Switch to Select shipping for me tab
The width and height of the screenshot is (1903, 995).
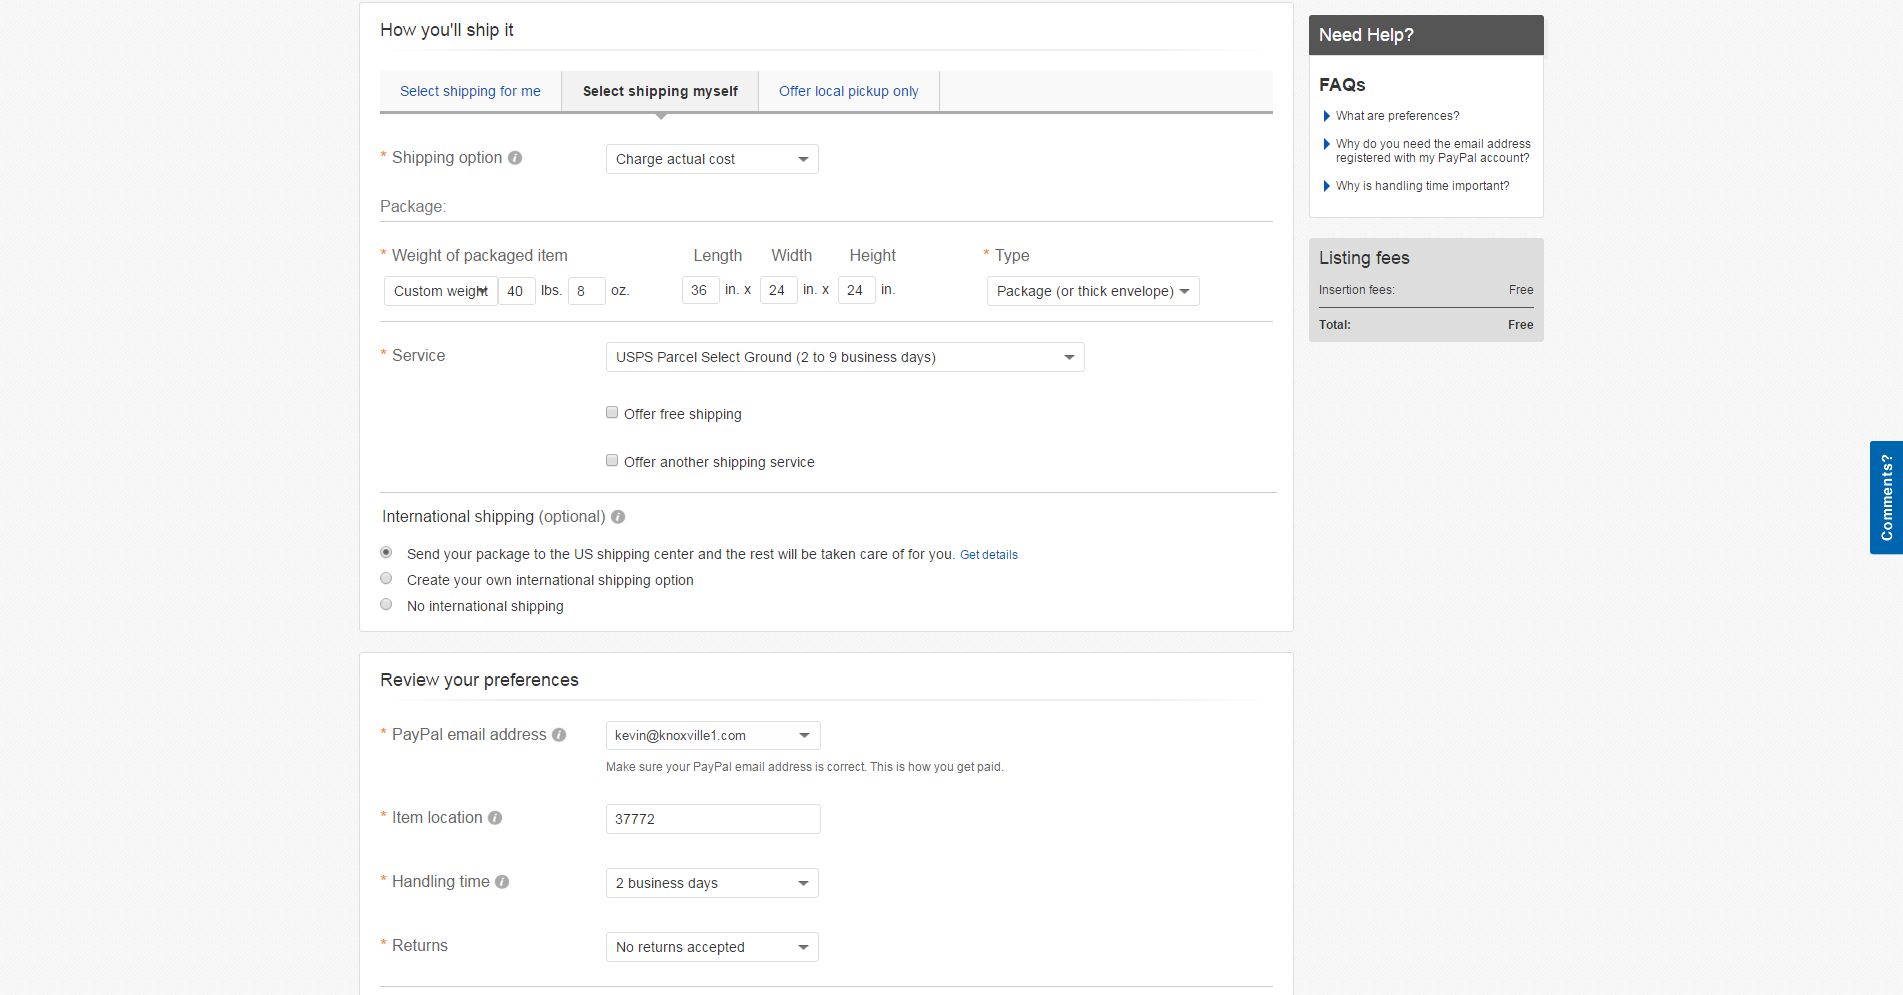470,91
